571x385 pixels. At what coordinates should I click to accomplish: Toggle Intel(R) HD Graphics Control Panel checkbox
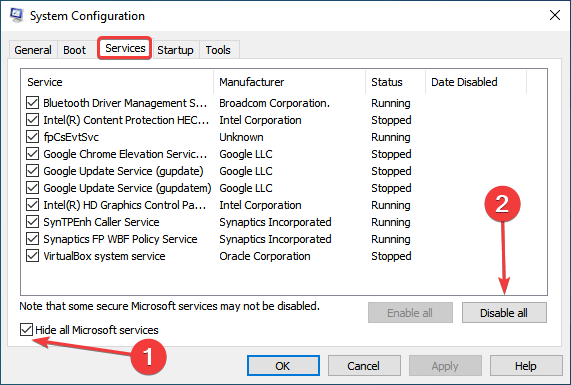coord(32,205)
